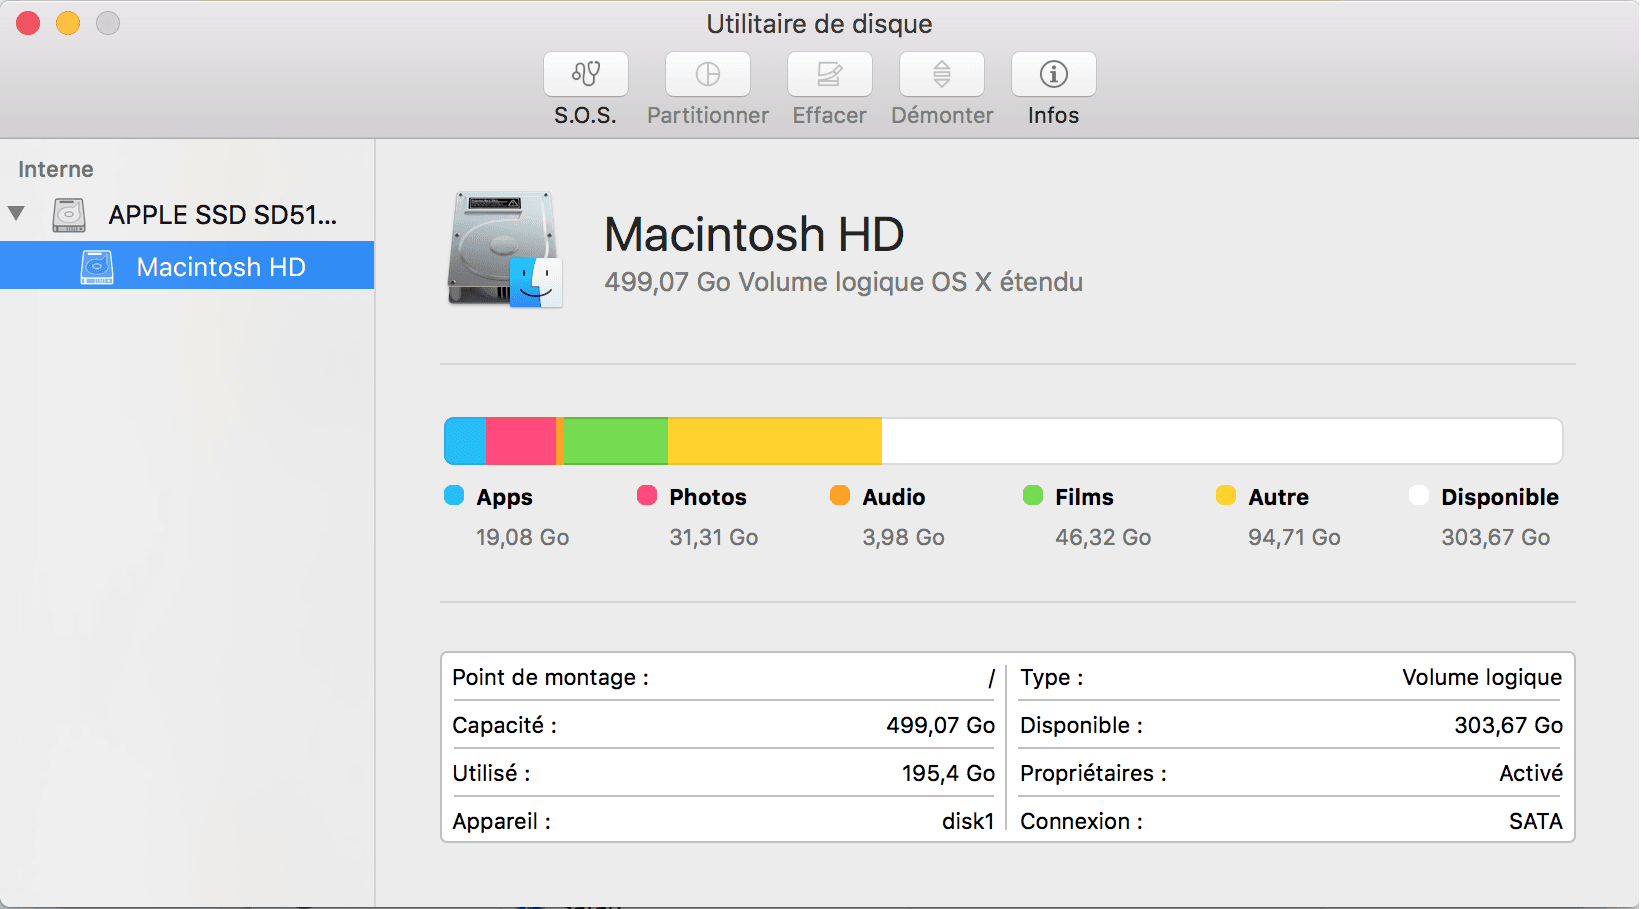The height and width of the screenshot is (909, 1641).
Task: Open the Partitionner tool
Action: pos(708,74)
